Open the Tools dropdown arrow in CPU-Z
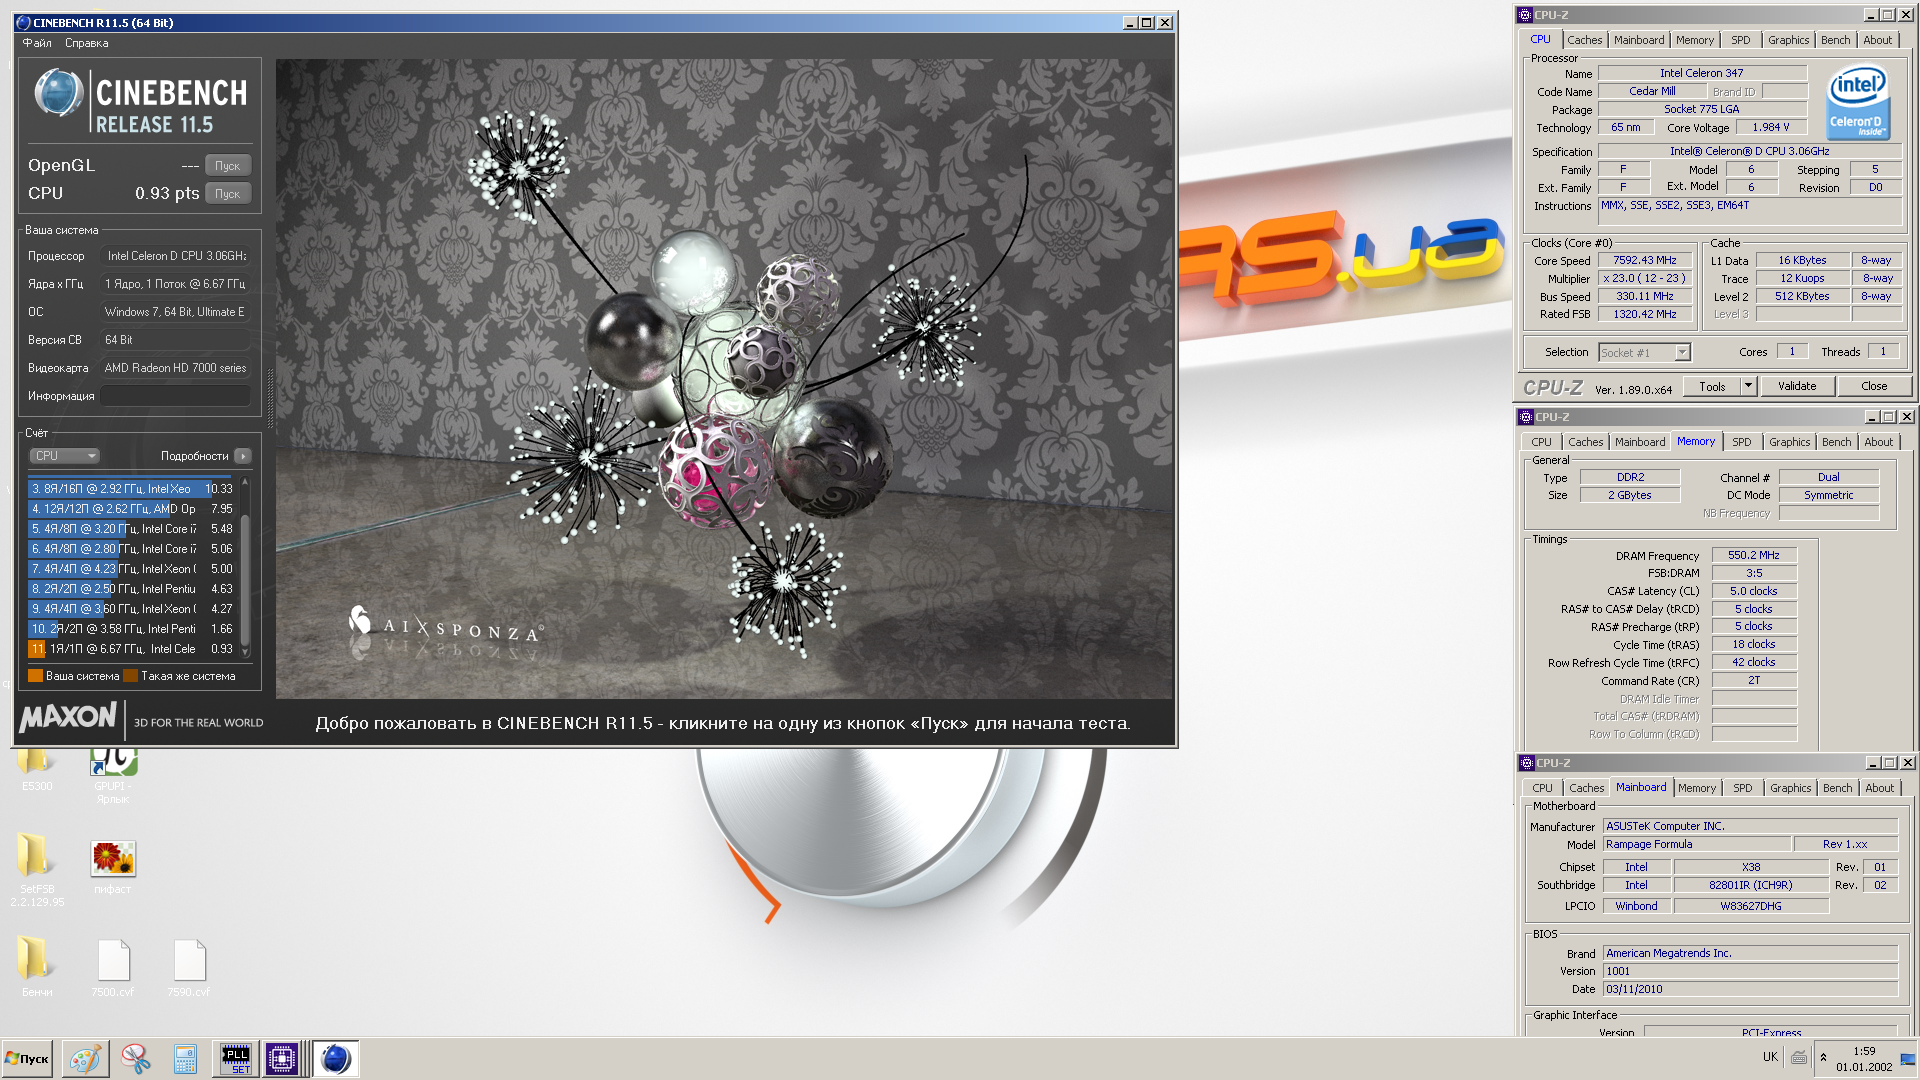Image resolution: width=1920 pixels, height=1080 pixels. point(1749,387)
